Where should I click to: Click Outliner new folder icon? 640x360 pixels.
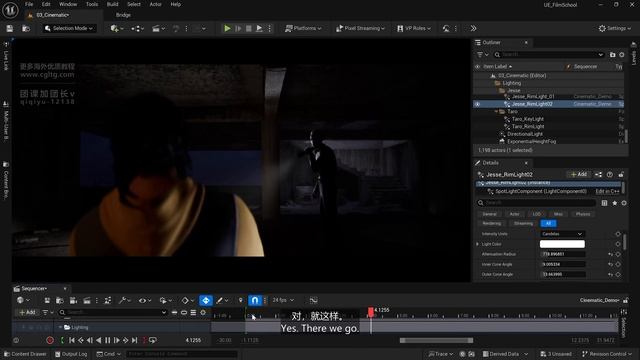click(612, 54)
